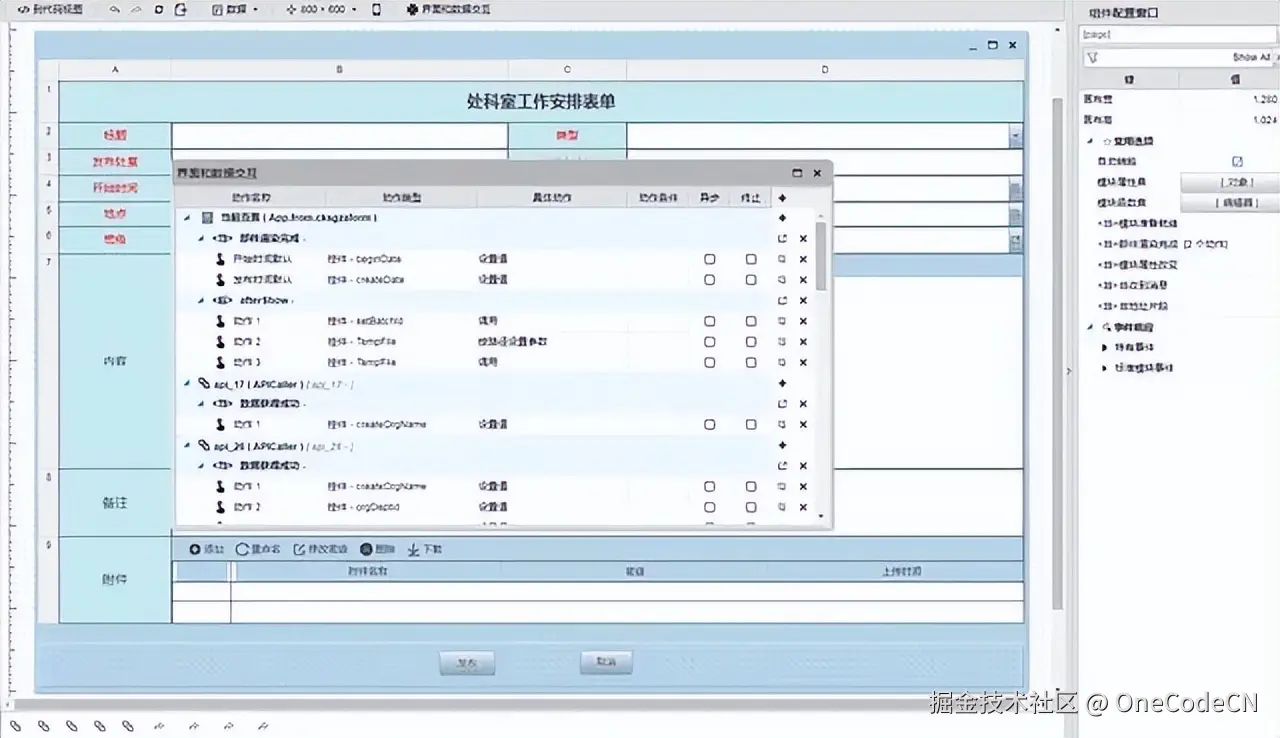Collapse the afterShow event node
This screenshot has width=1280, height=738.
pyautogui.click(x=201, y=301)
